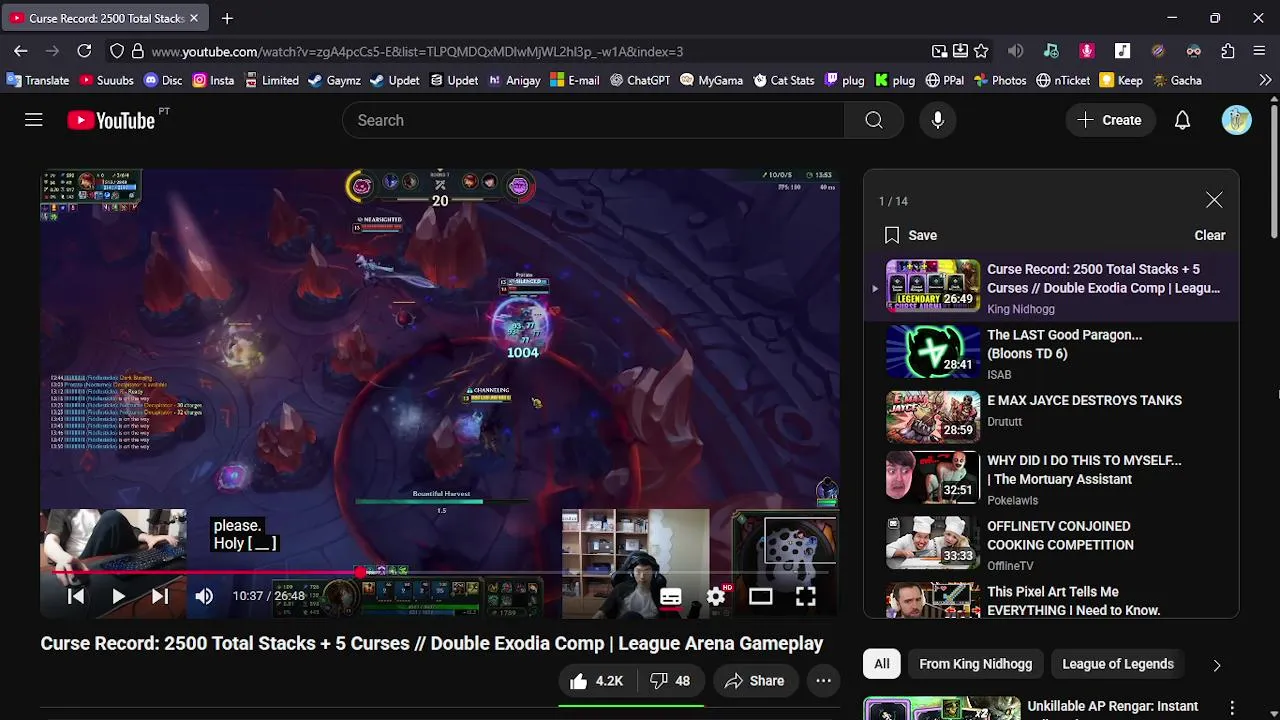1280x720 pixels.
Task: Open the player settings gear
Action: (x=716, y=597)
